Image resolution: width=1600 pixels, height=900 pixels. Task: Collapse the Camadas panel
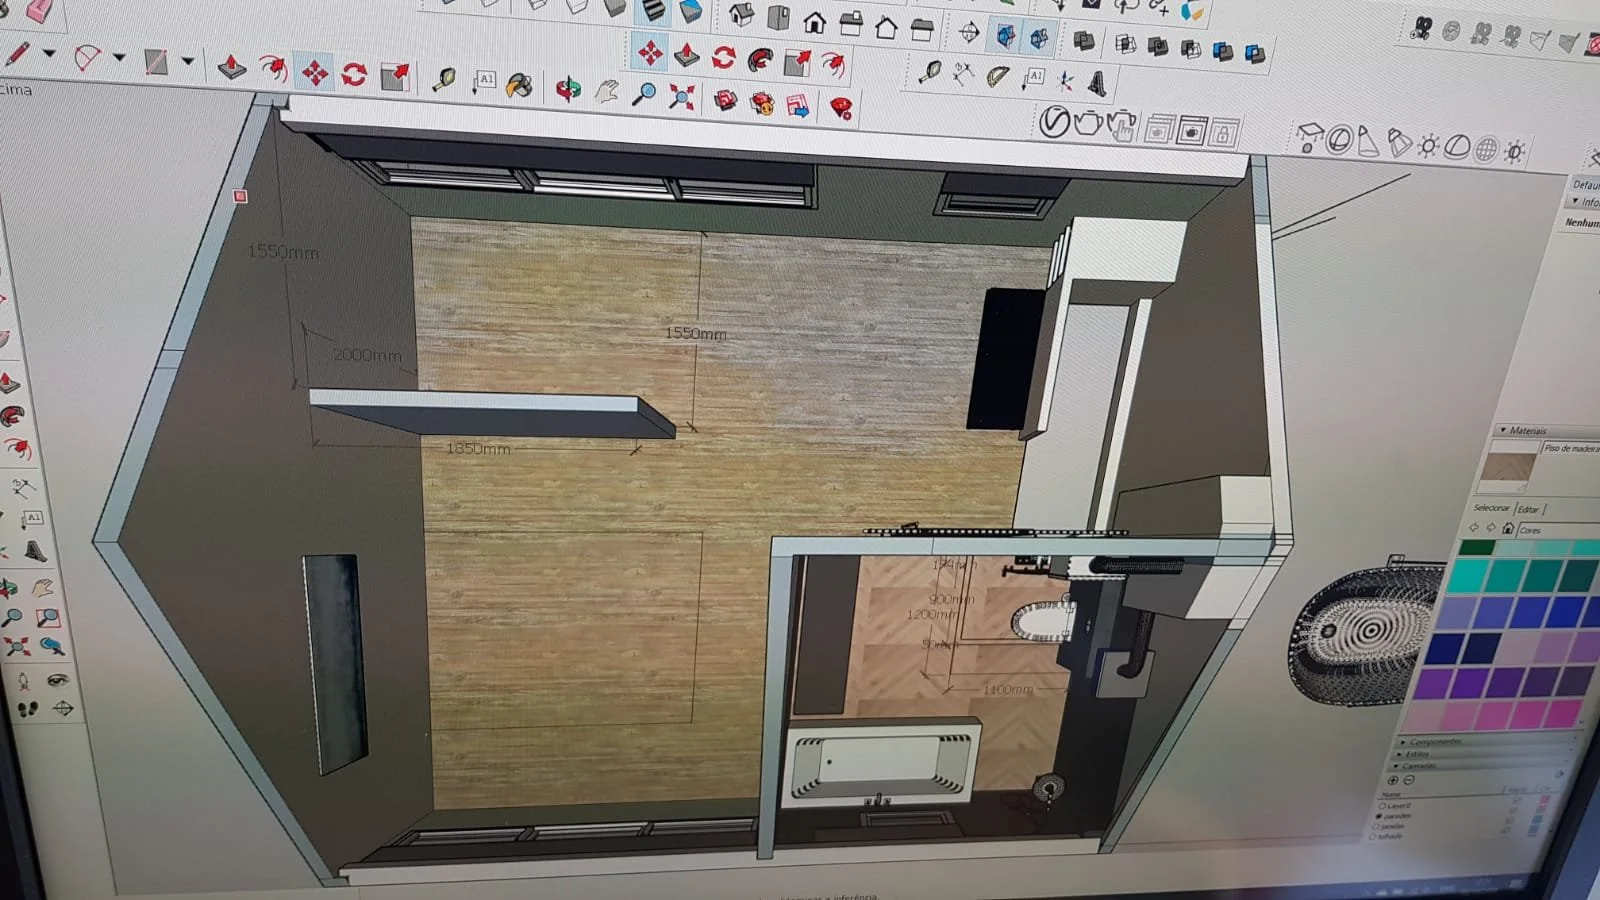[x=1396, y=766]
